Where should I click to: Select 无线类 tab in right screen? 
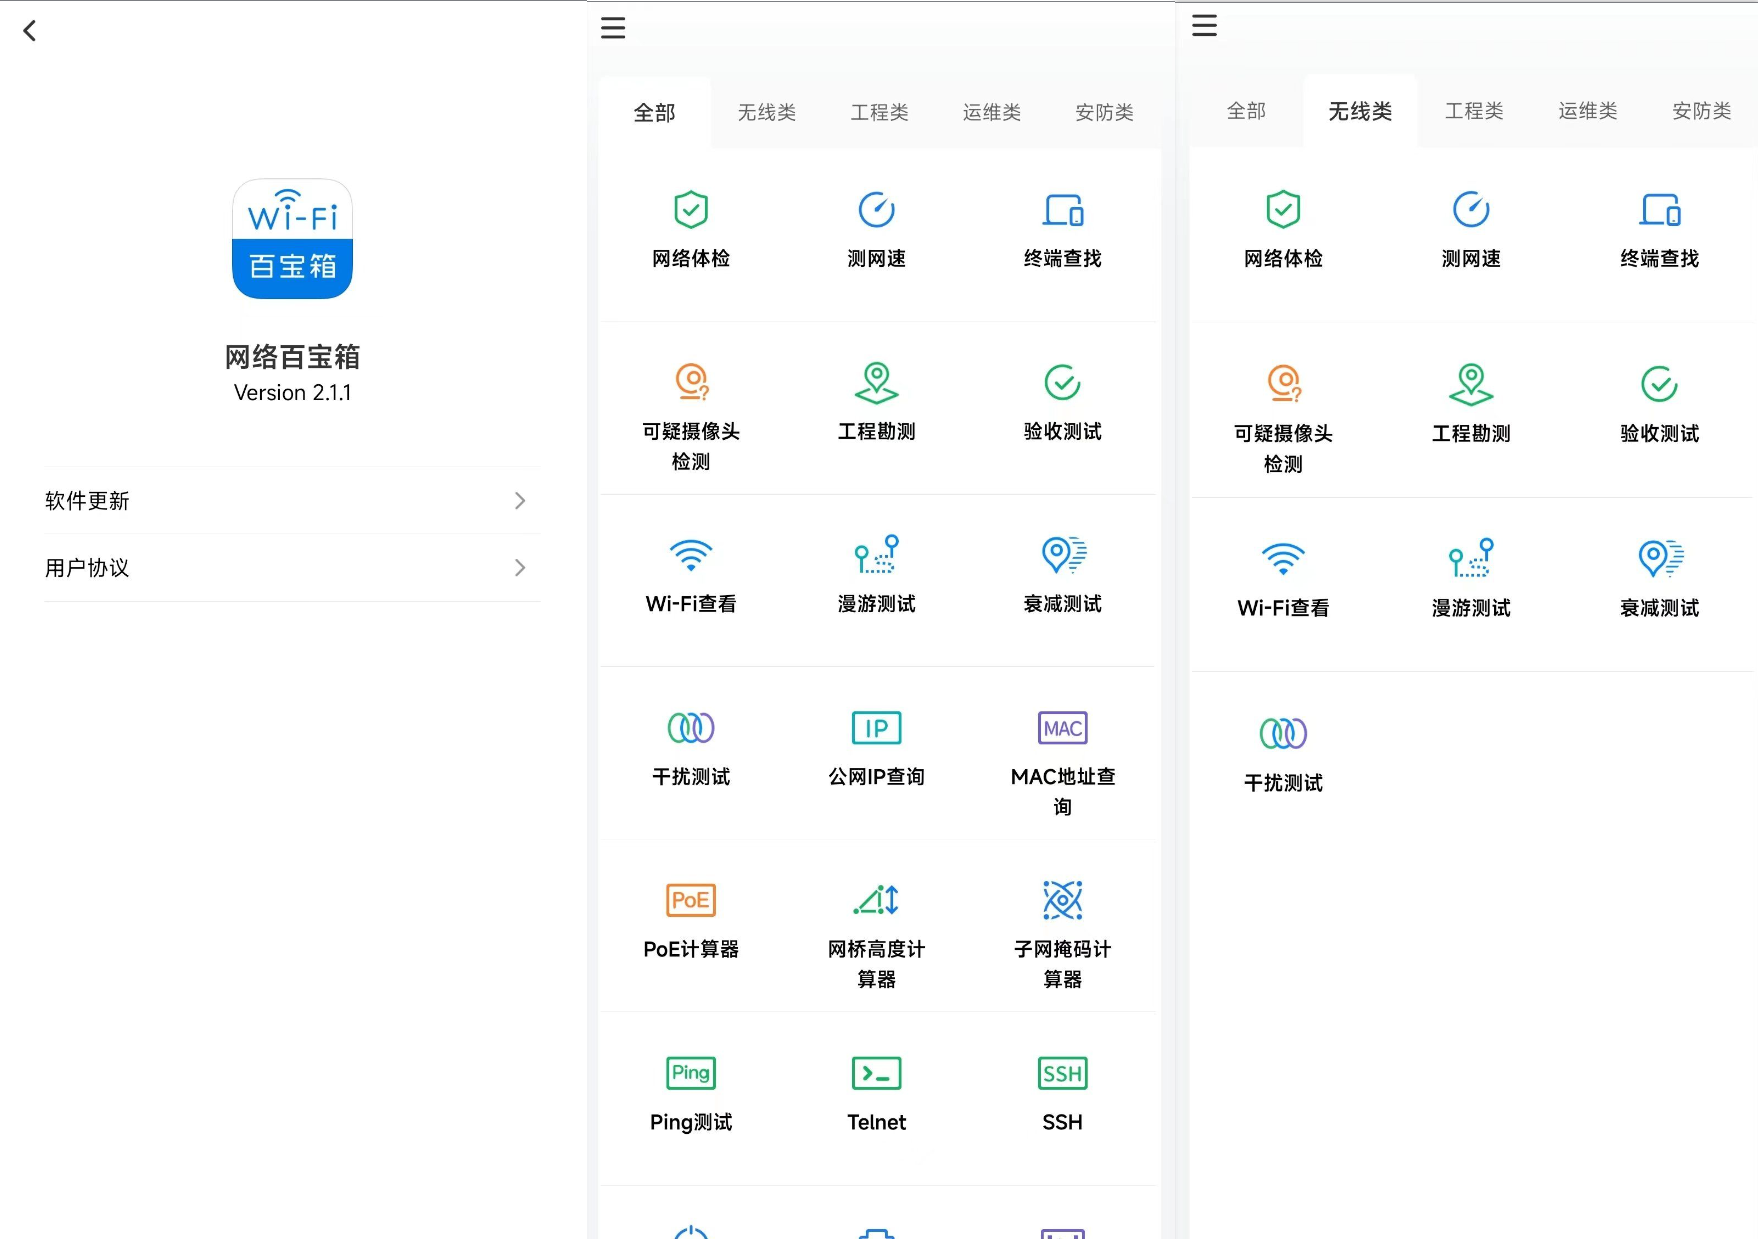point(1361,111)
